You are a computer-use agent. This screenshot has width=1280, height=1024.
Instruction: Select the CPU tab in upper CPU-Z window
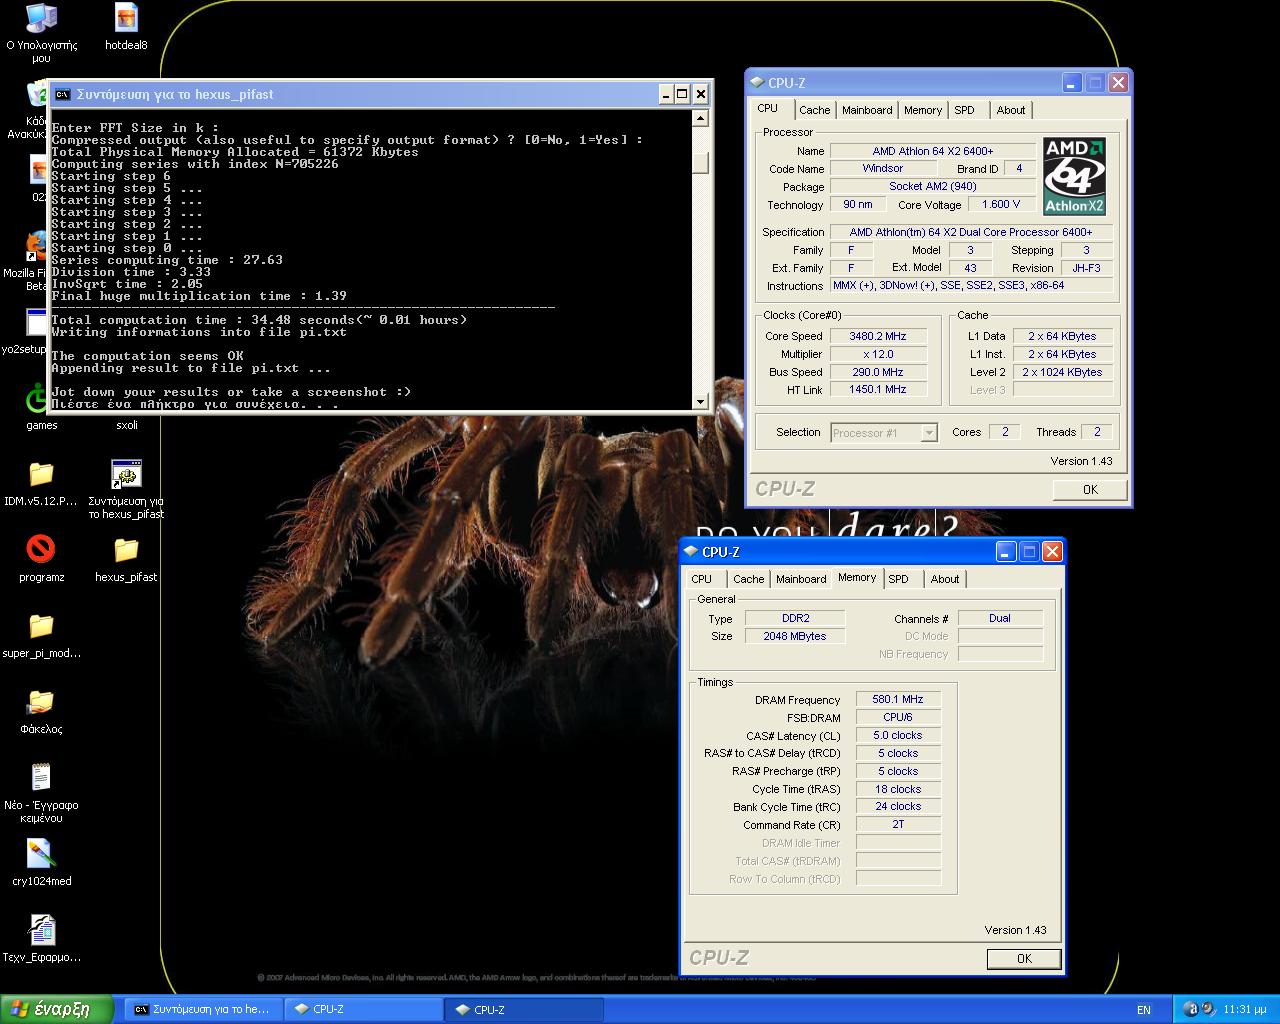pos(768,109)
